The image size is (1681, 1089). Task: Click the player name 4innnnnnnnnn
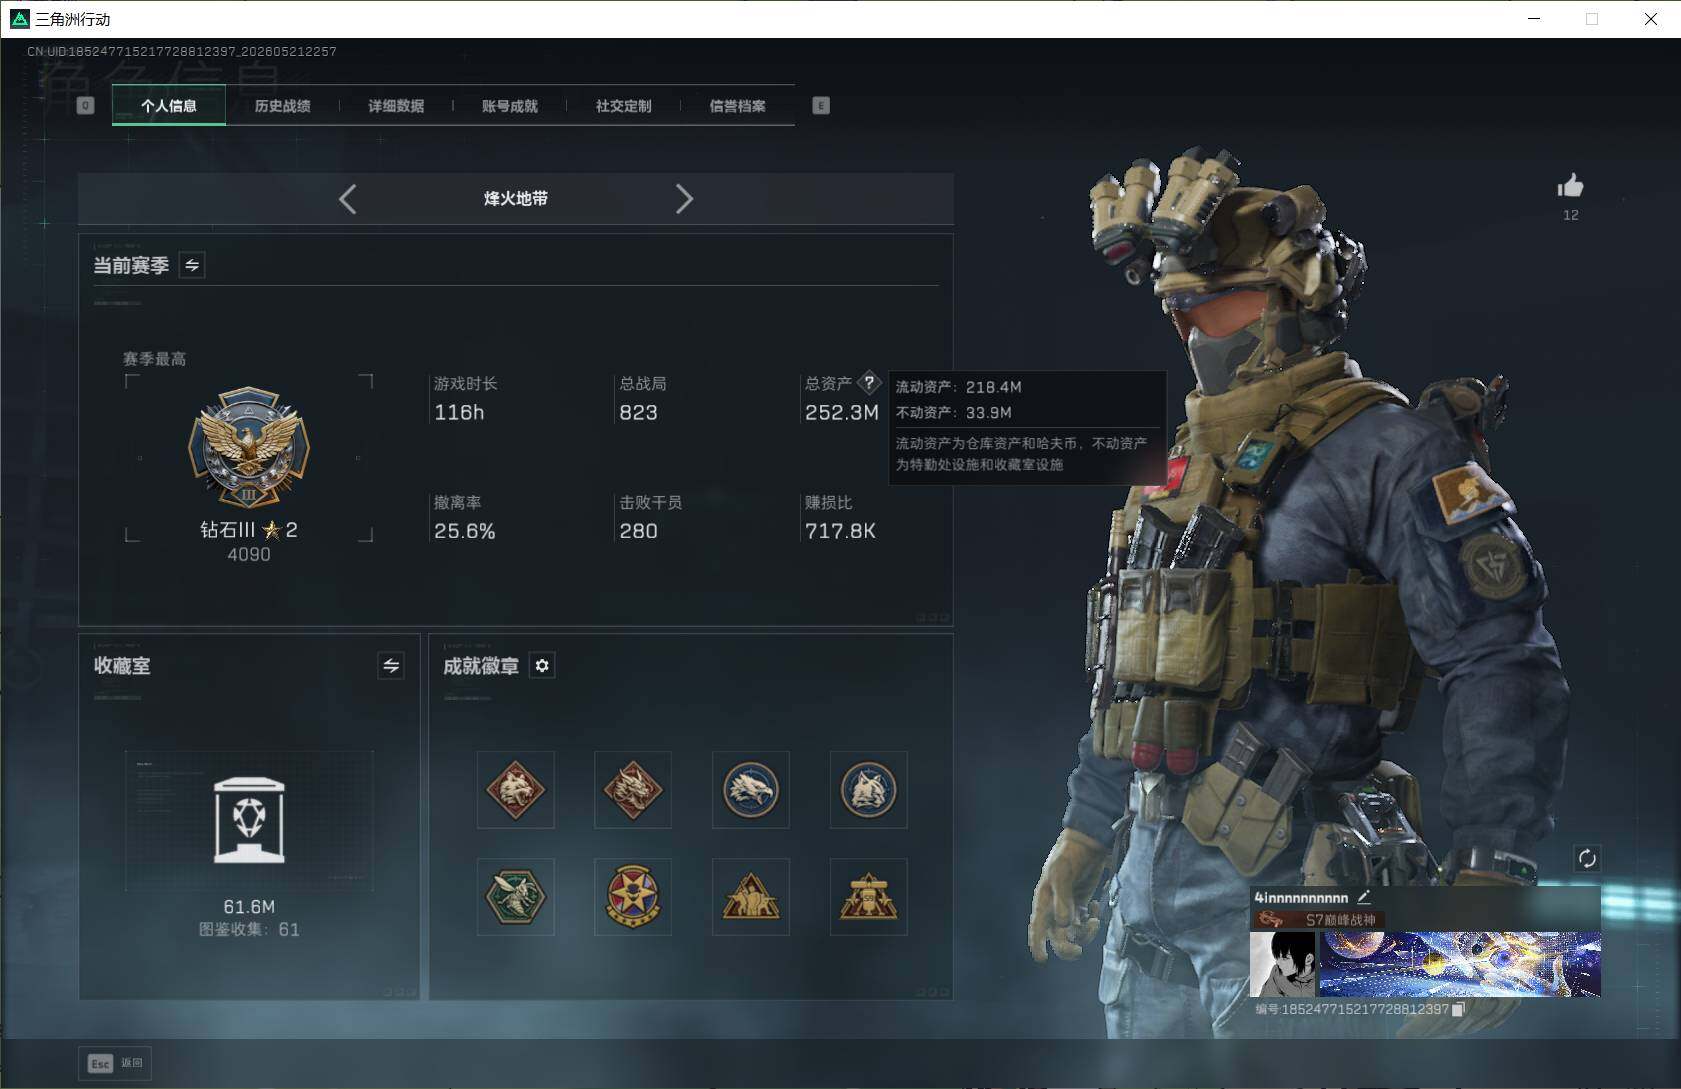click(1301, 898)
